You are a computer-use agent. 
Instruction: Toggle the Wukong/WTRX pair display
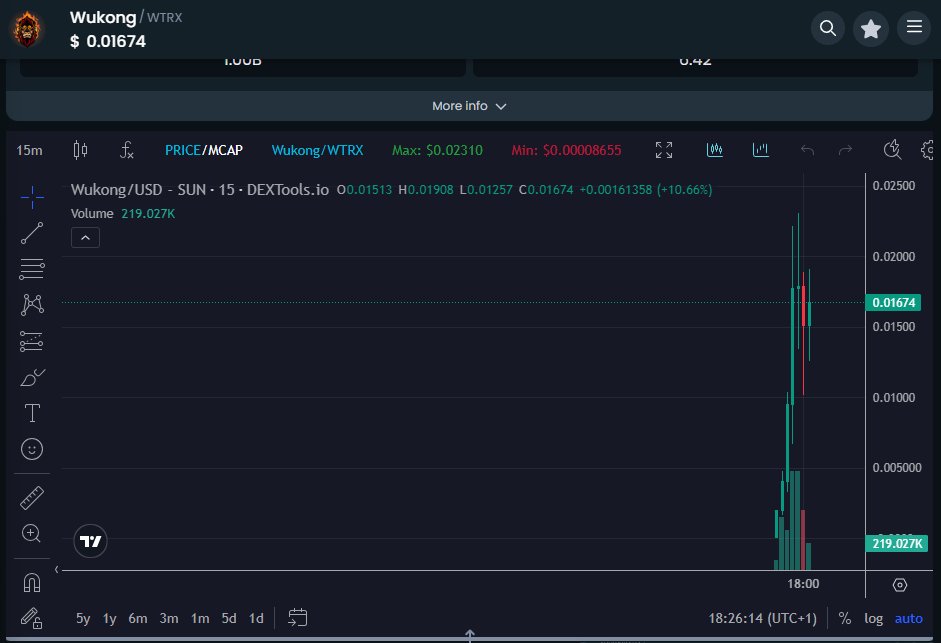coord(317,150)
